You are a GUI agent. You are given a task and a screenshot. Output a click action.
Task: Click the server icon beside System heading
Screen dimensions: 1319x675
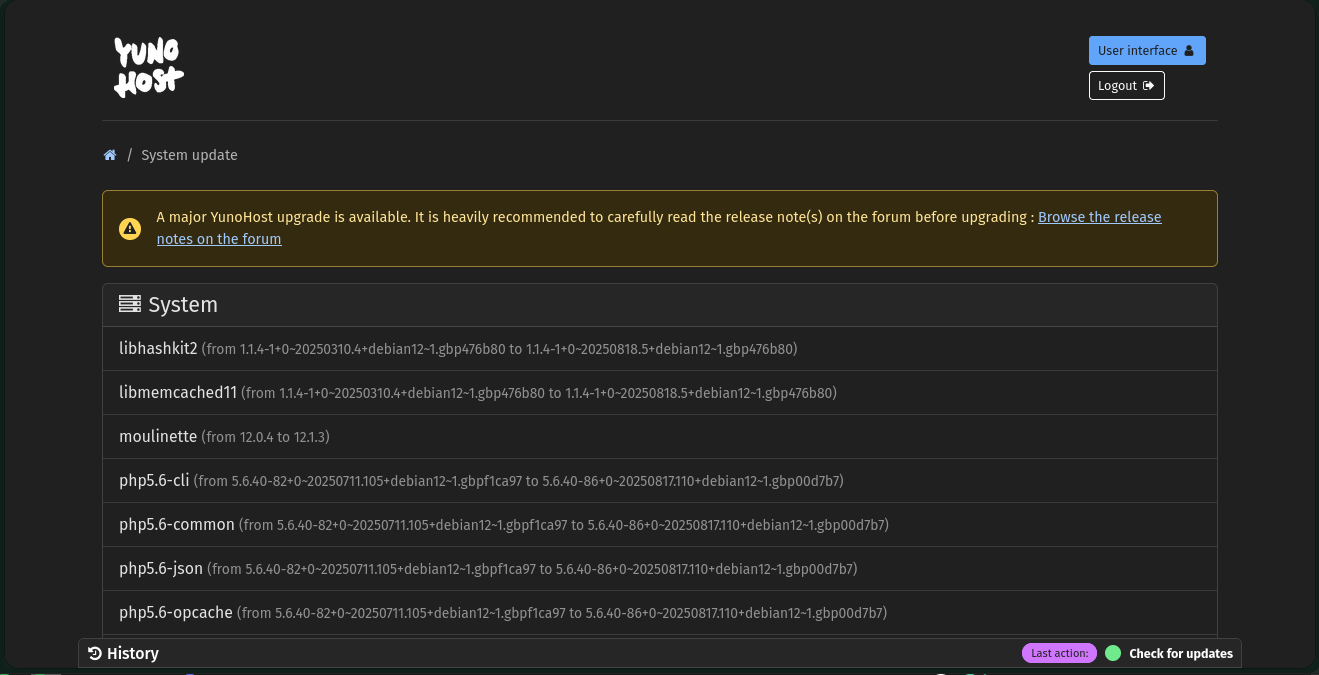pyautogui.click(x=130, y=305)
